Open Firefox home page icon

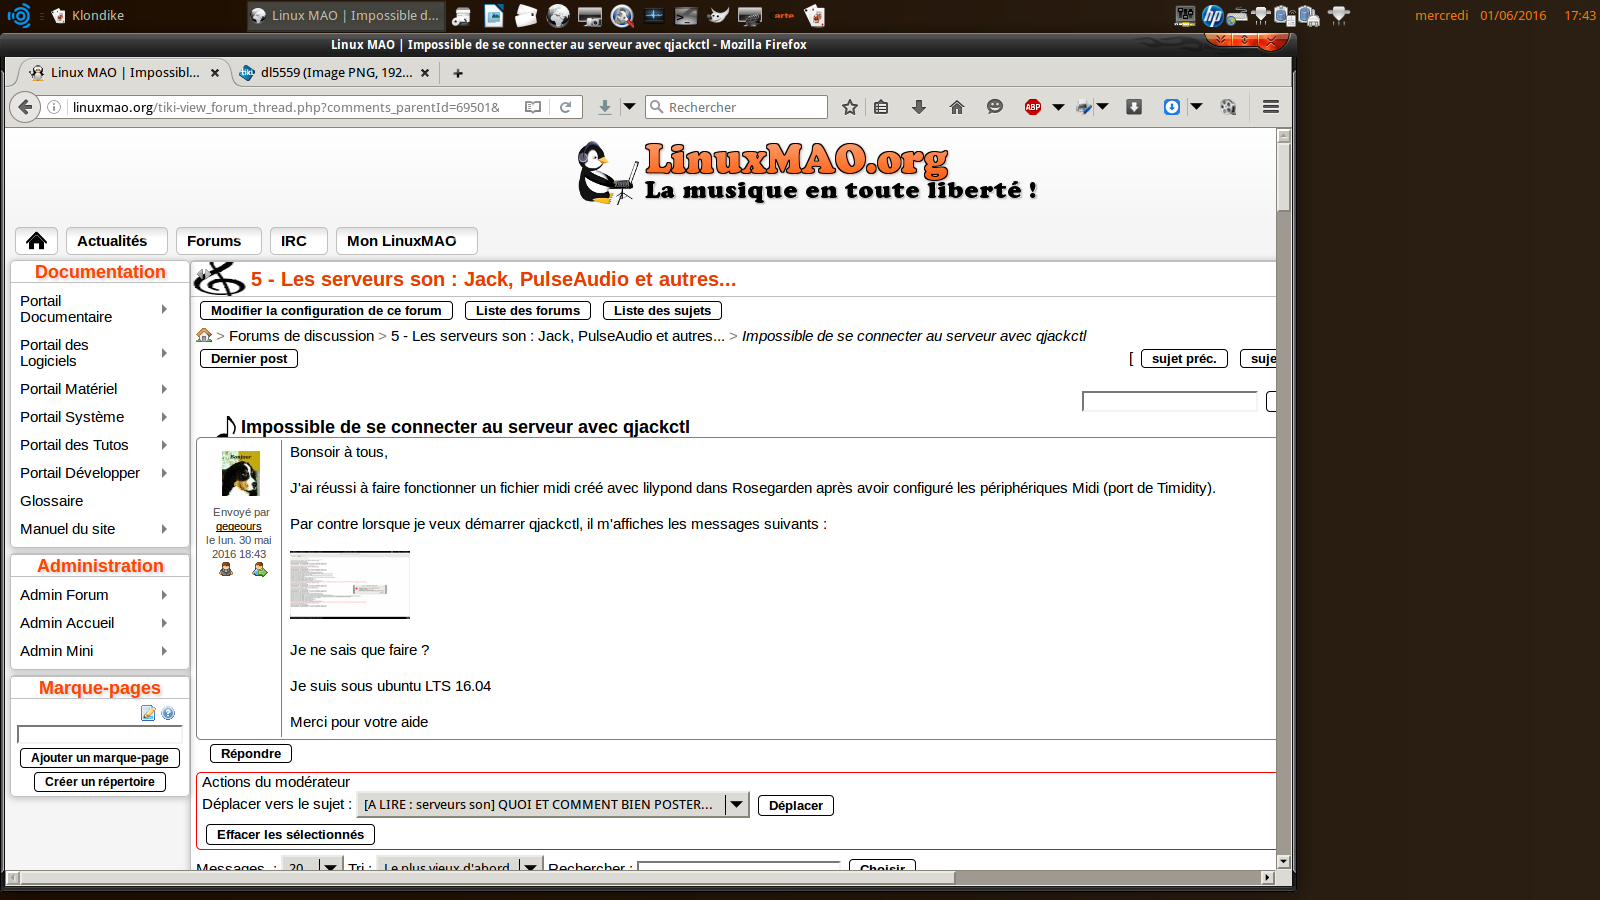[x=957, y=107]
